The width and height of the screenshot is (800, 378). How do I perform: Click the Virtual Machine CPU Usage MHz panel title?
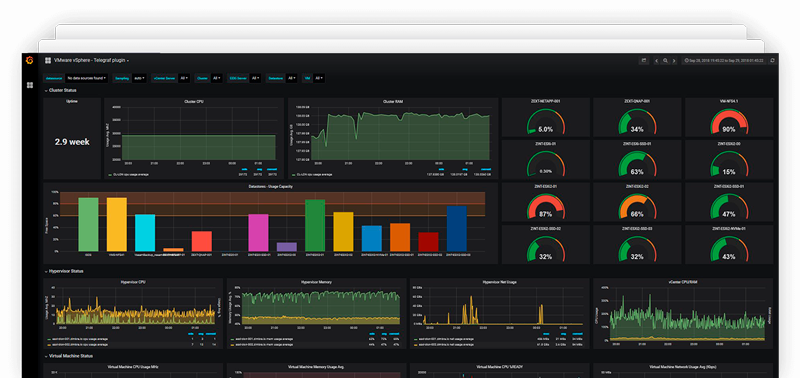[133, 367]
